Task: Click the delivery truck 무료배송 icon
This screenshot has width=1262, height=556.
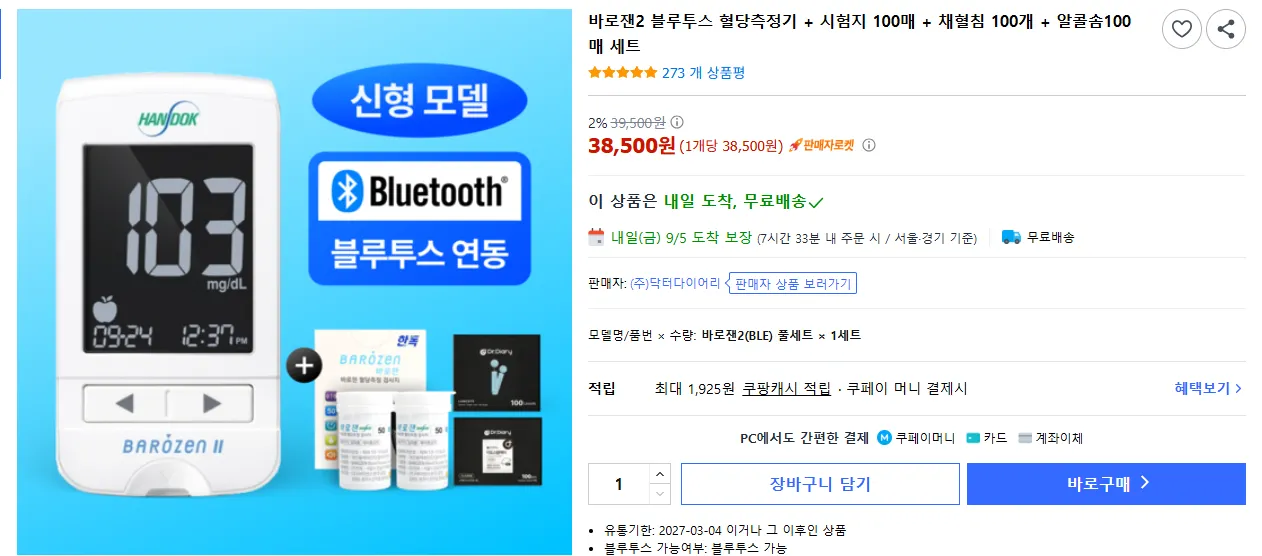Action: pos(1011,237)
